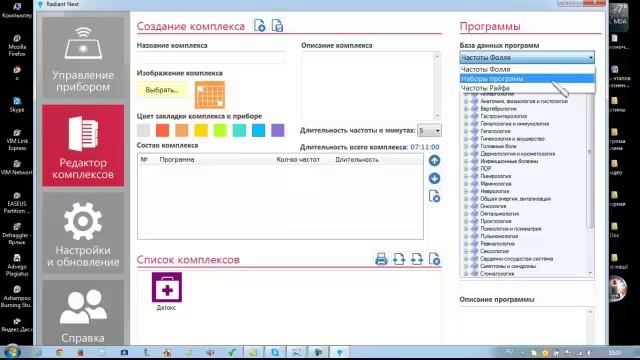The width and height of the screenshot is (640, 360).
Task: Select Ревматология in the programs tree
Action: (497, 244)
